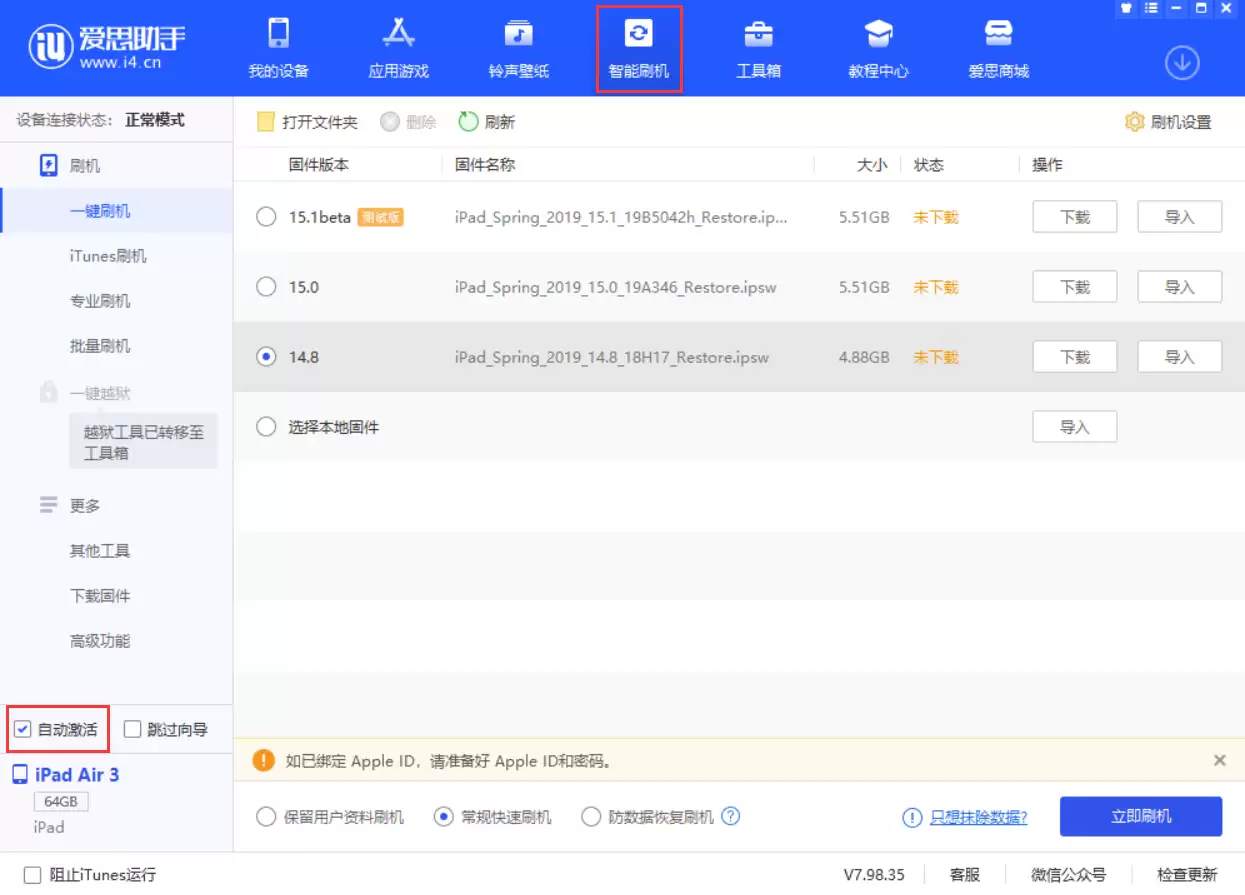Download the 14.8 firmware
1245x895 pixels.
pyautogui.click(x=1074, y=357)
